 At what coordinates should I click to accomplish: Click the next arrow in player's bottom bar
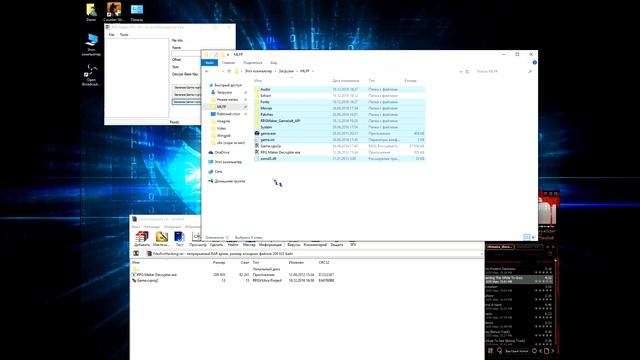(553, 351)
